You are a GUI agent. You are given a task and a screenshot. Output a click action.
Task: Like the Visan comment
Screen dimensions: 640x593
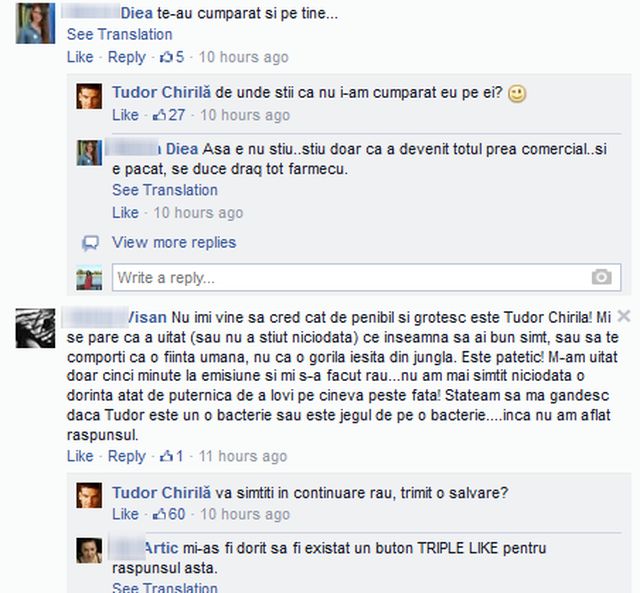[x=80, y=456]
